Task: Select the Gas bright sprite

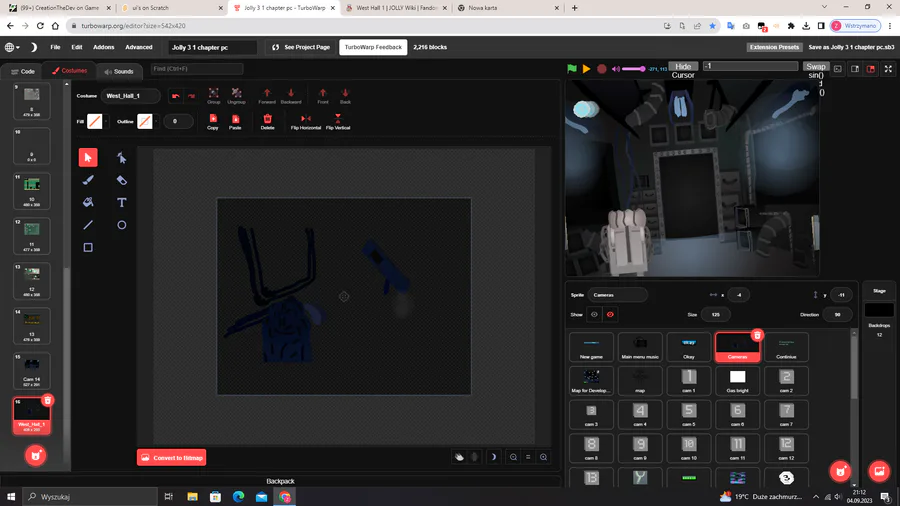Action: click(x=738, y=381)
